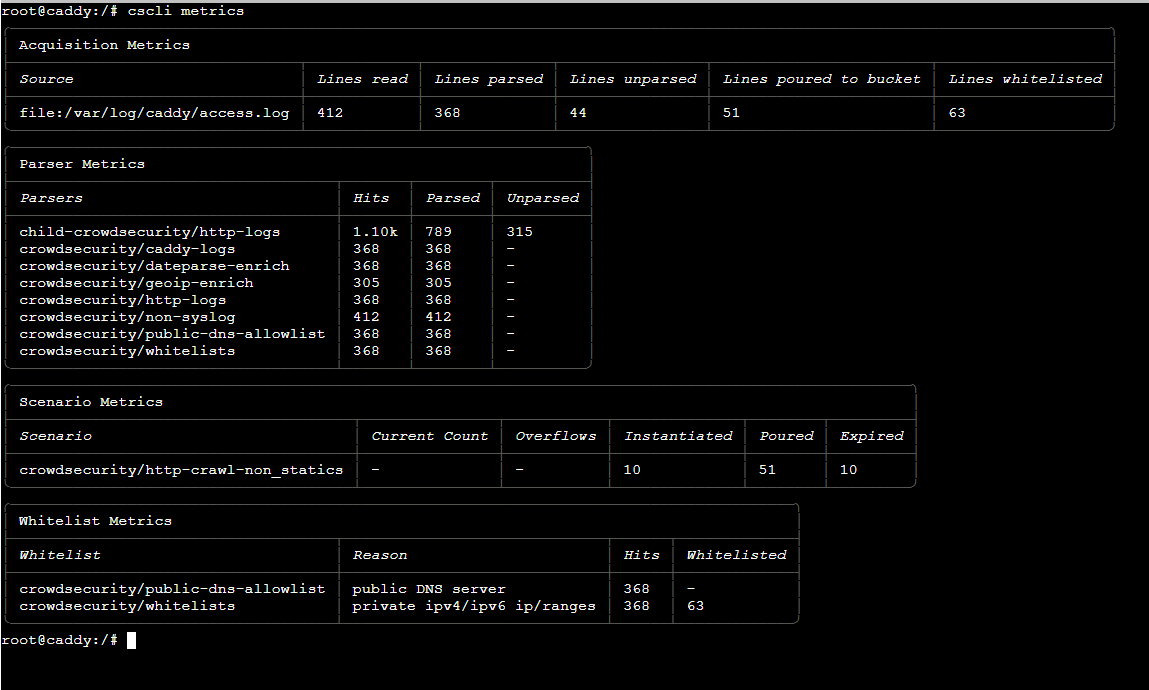Select the Lines unparsed value 44
The height and width of the screenshot is (690, 1149).
(578, 113)
